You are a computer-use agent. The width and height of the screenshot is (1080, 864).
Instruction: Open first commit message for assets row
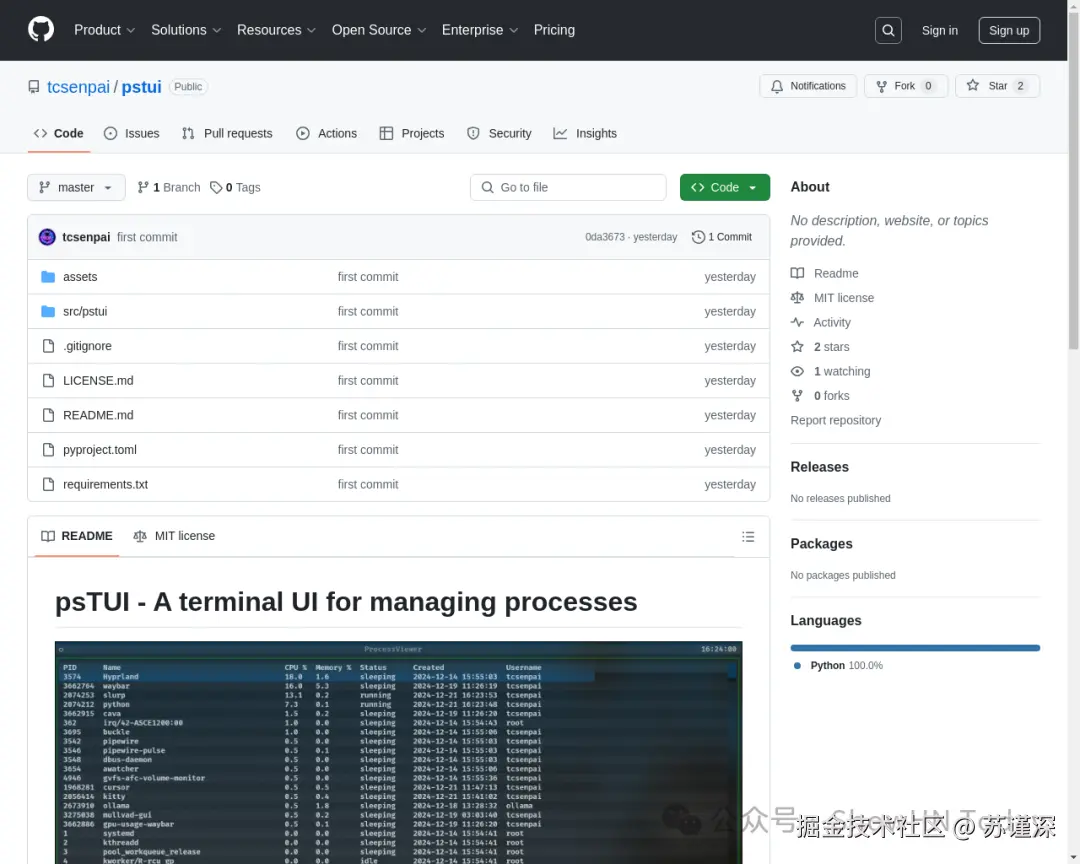click(x=368, y=276)
